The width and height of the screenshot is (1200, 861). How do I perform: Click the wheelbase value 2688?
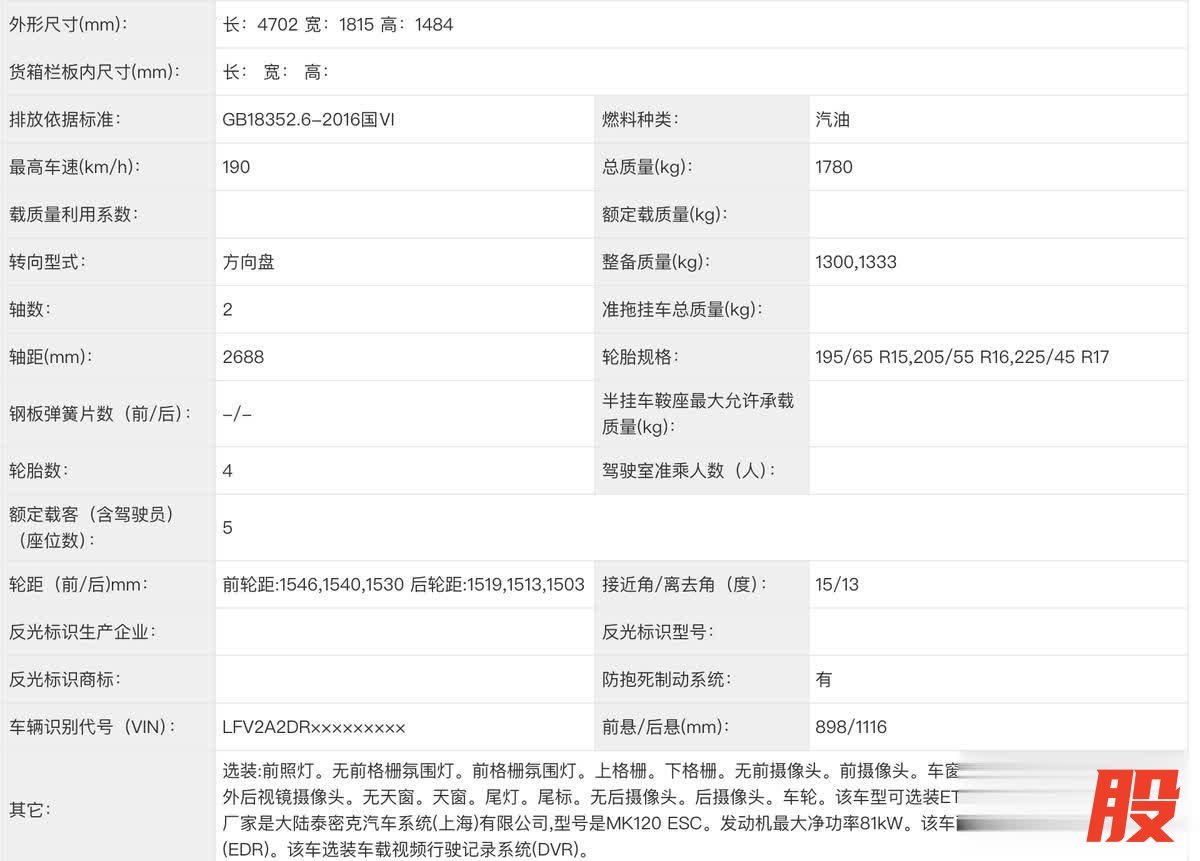coord(243,357)
